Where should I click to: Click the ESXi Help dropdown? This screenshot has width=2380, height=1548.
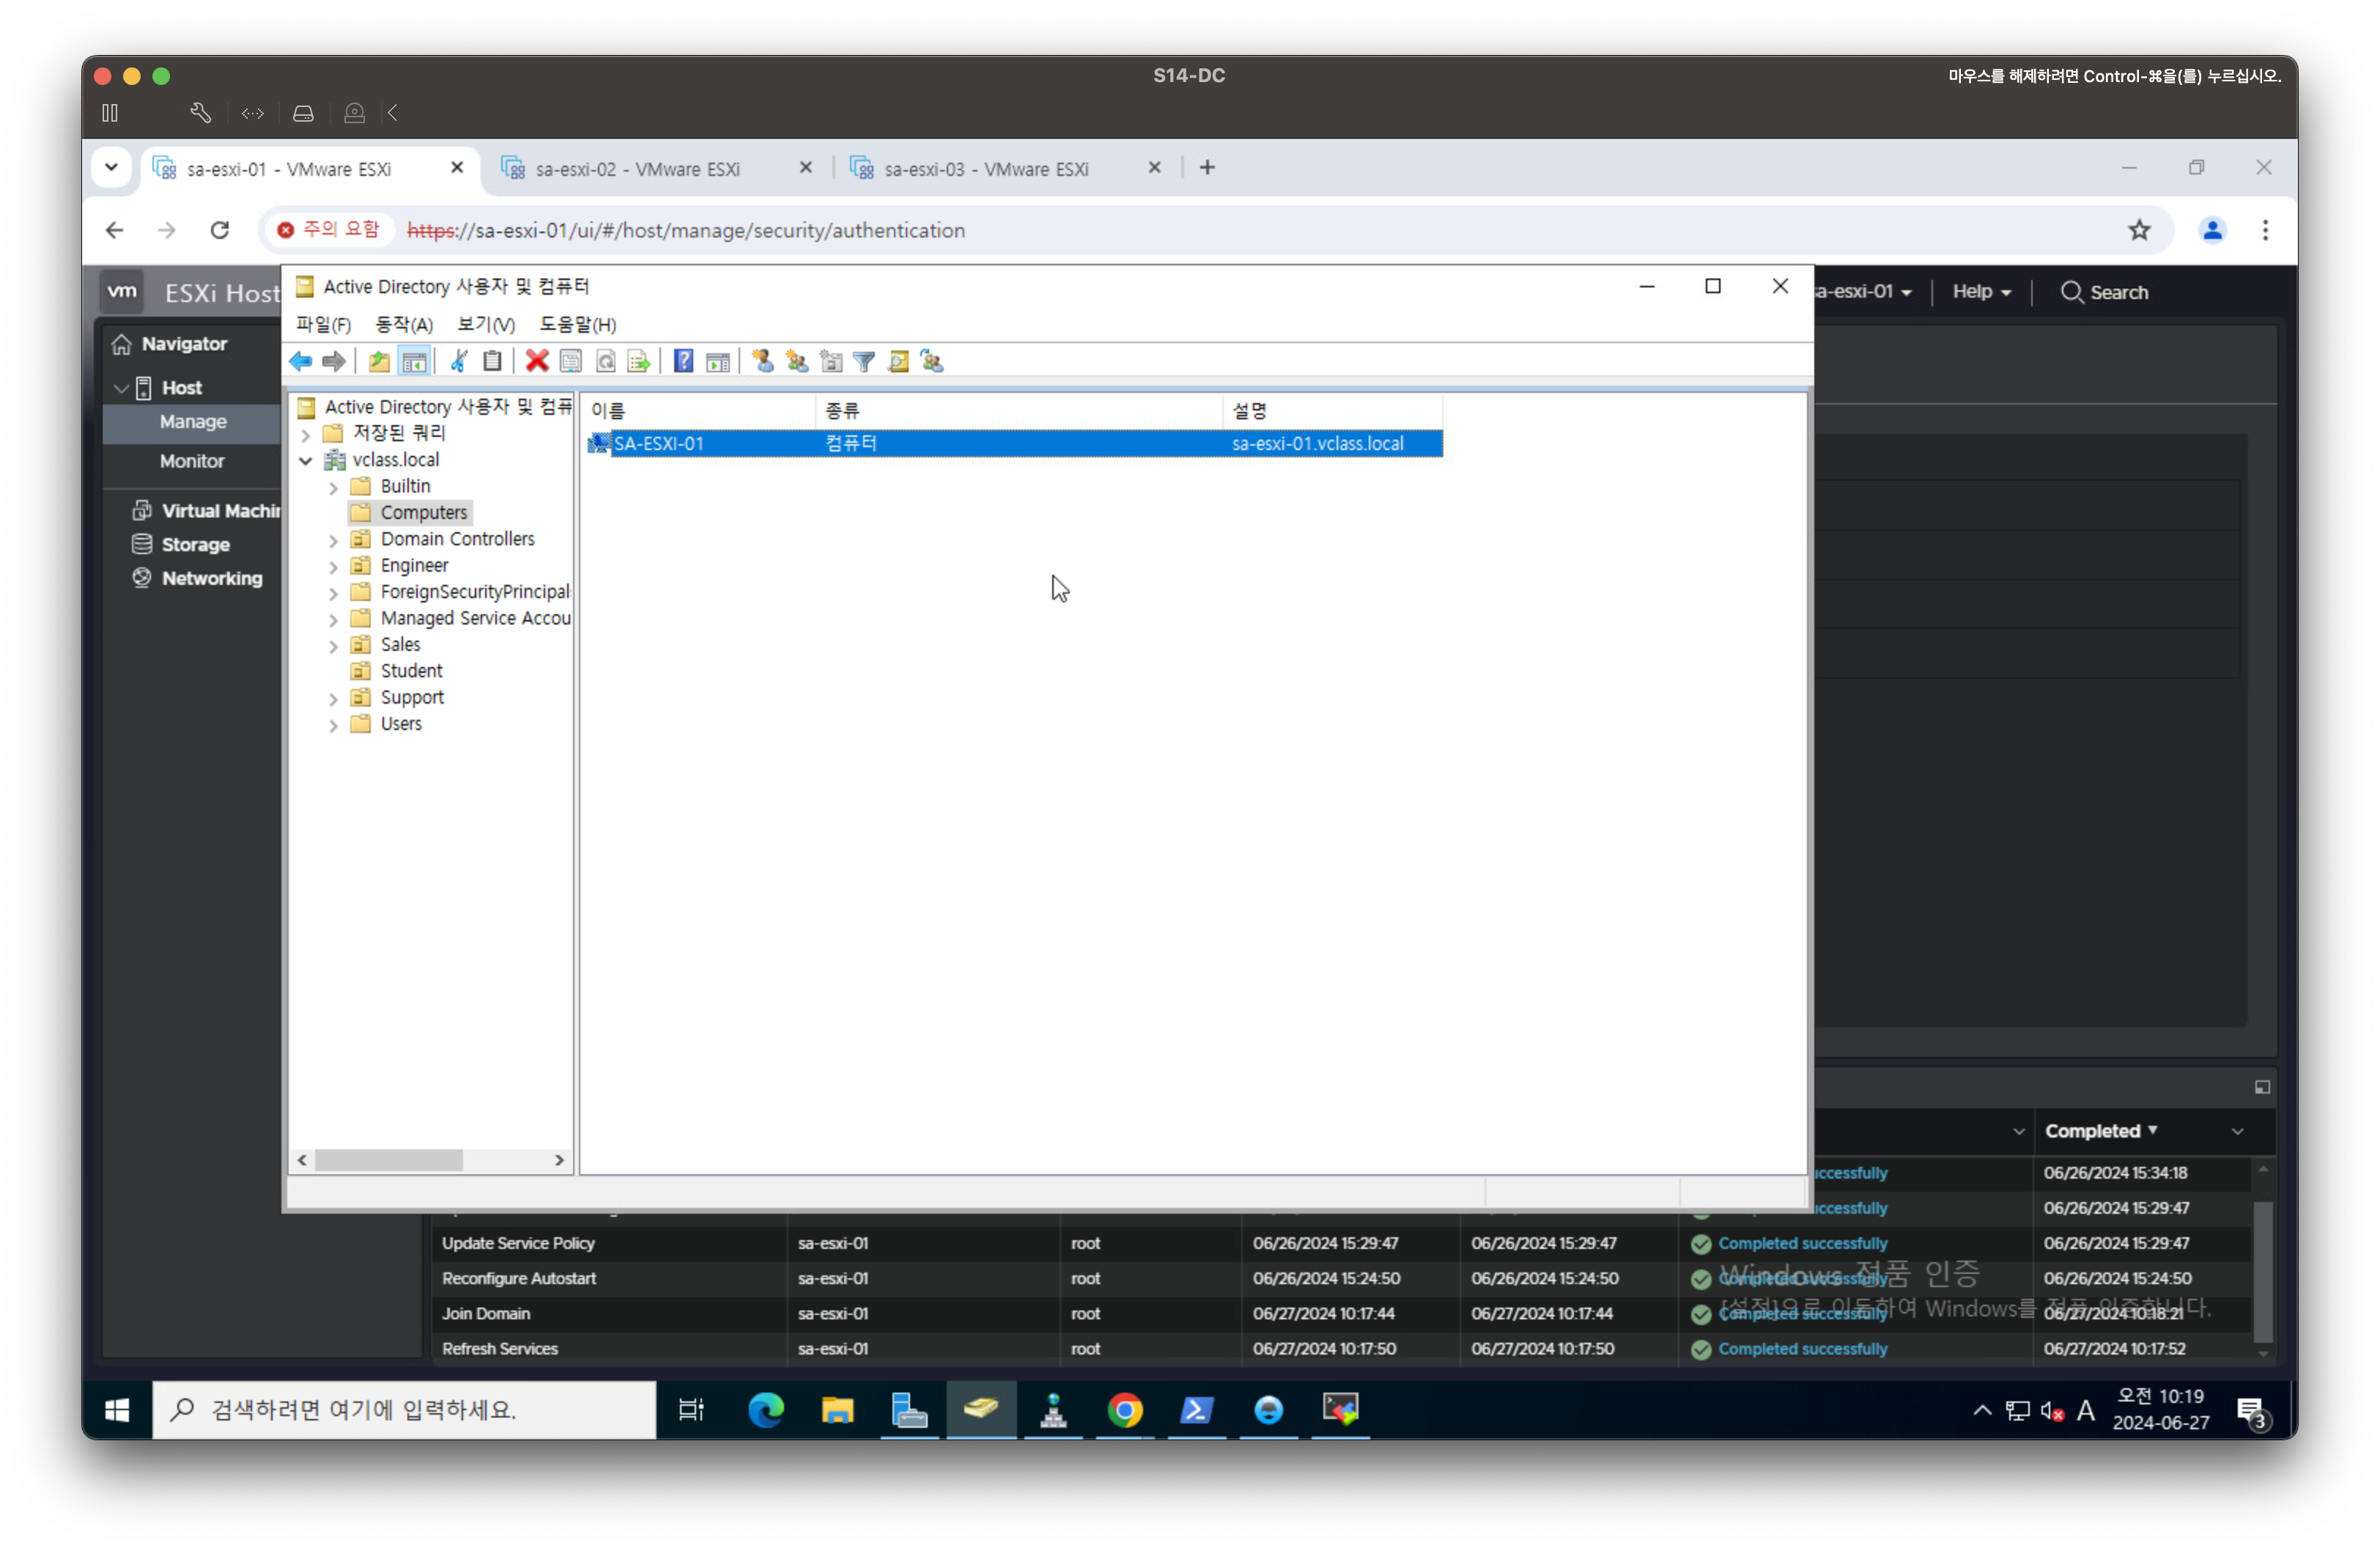pyautogui.click(x=1981, y=292)
